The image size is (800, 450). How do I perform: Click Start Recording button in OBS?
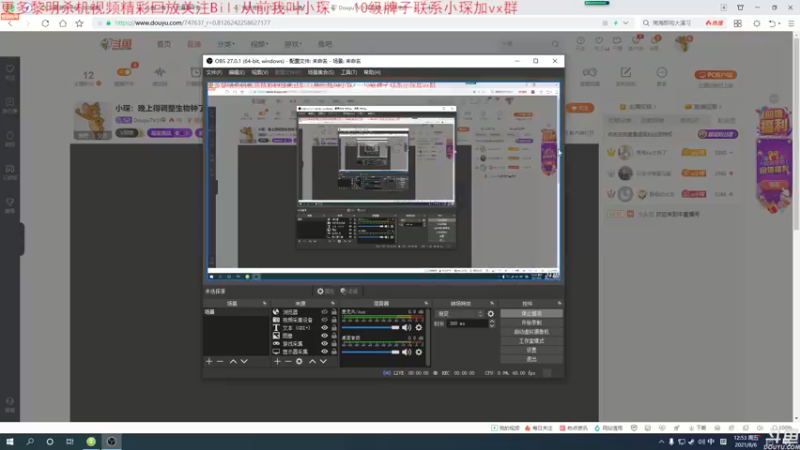(532, 323)
